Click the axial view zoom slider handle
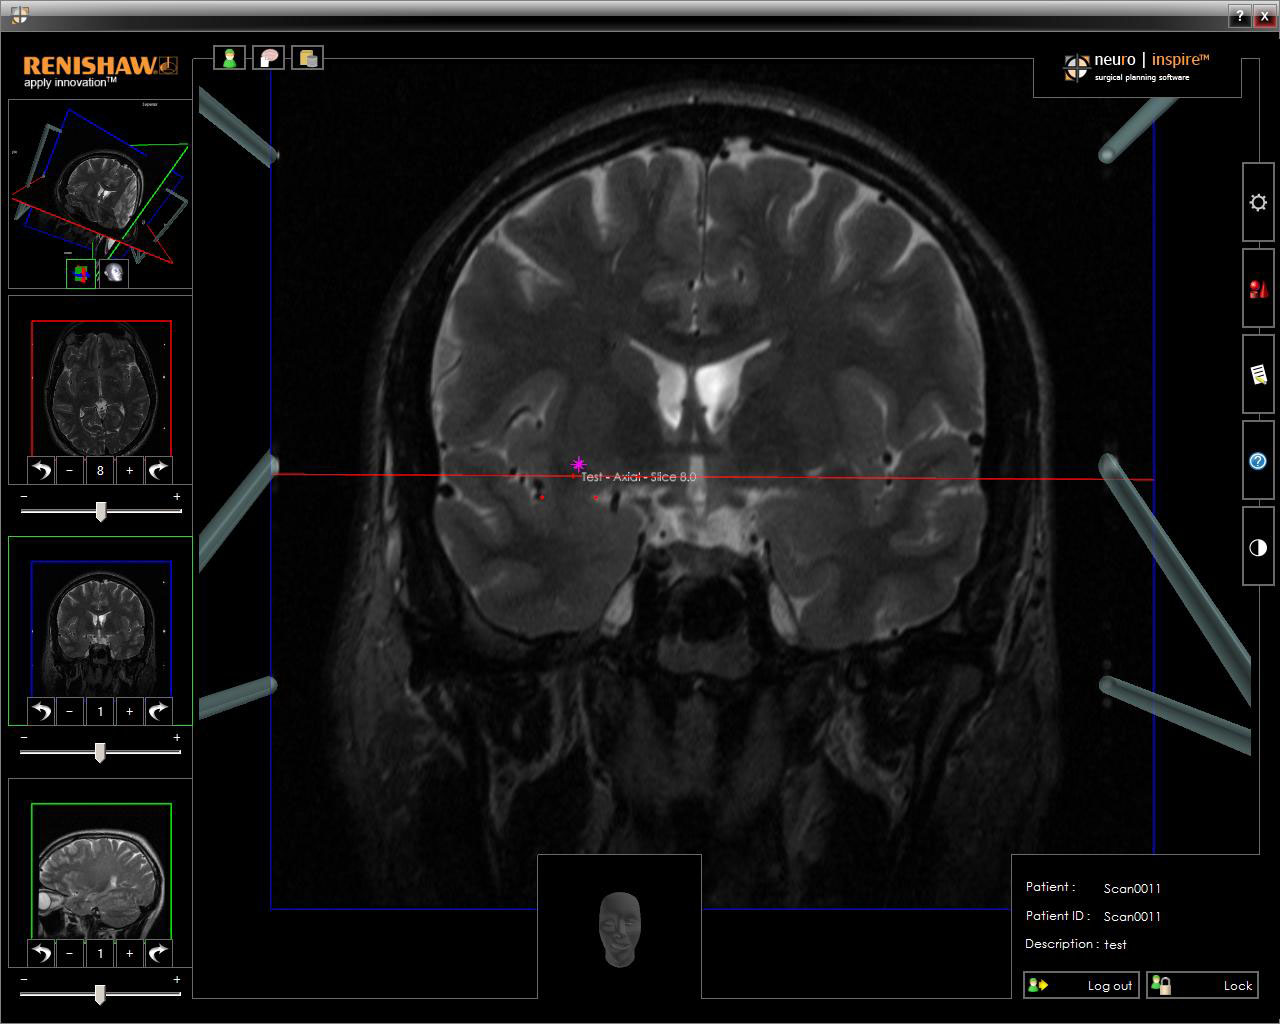The width and height of the screenshot is (1280, 1024). point(101,511)
